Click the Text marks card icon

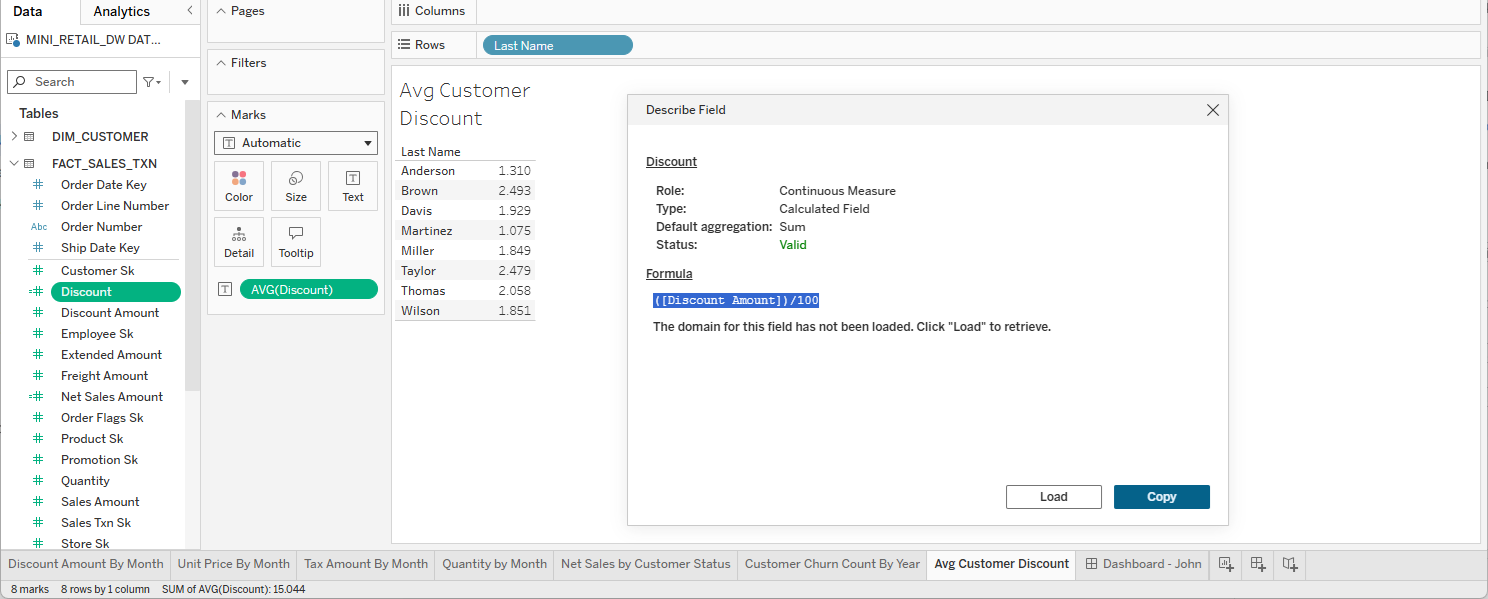(353, 186)
